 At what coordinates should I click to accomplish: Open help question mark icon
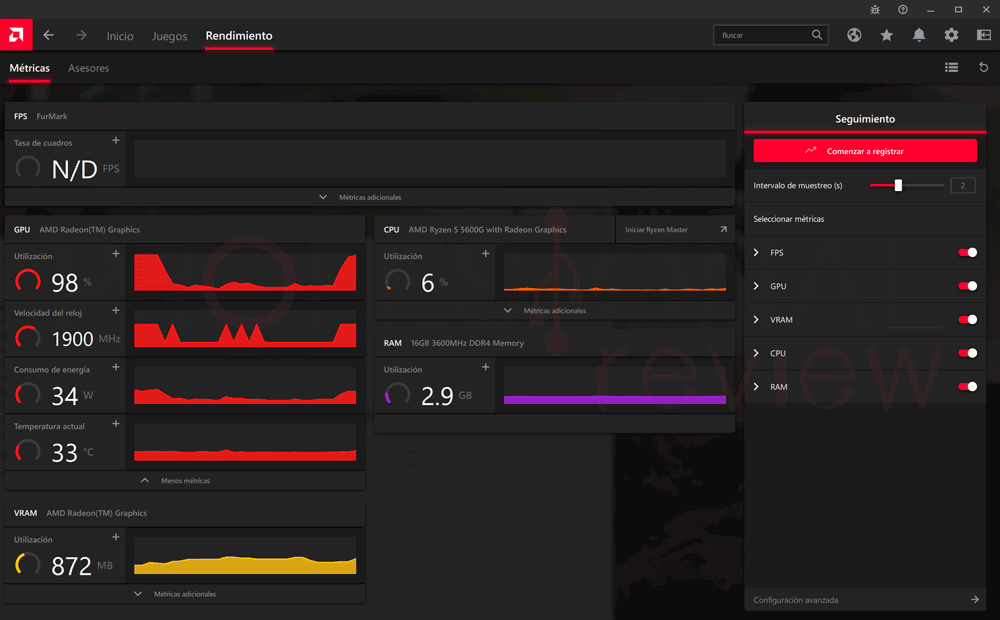903,10
